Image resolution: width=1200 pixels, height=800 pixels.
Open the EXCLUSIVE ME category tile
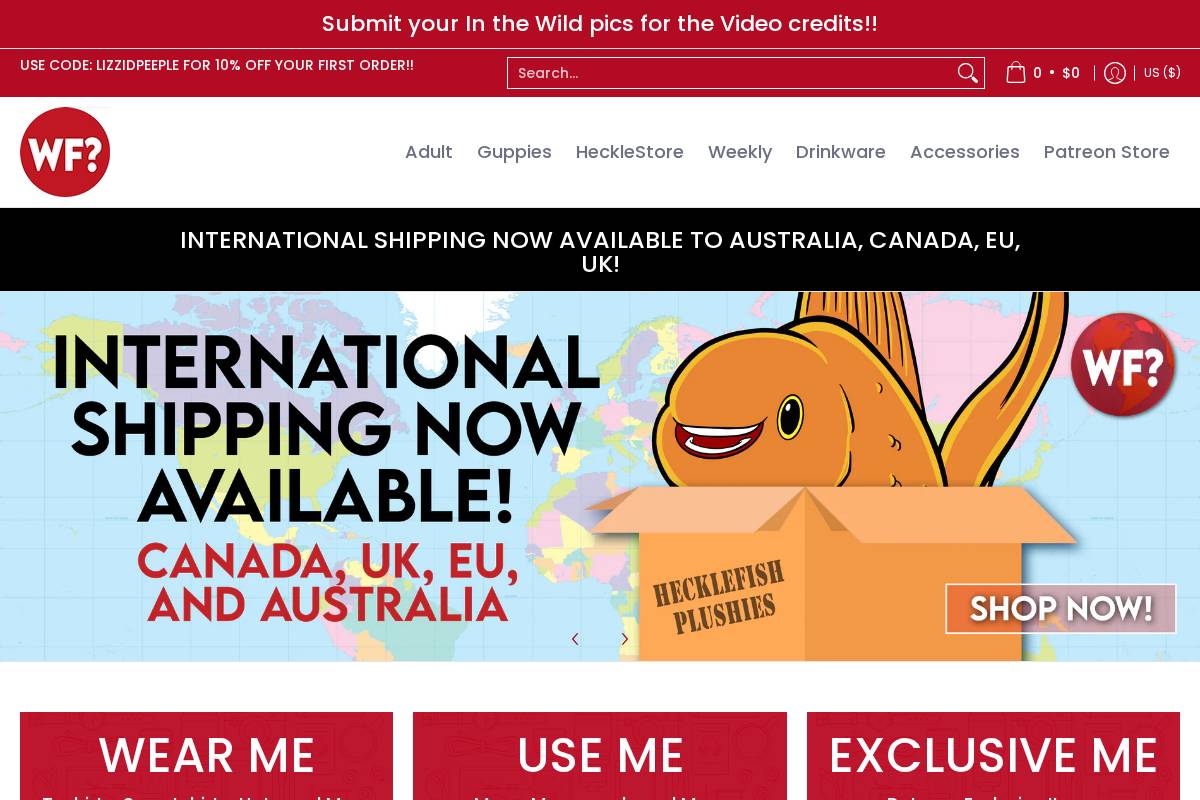coord(993,756)
